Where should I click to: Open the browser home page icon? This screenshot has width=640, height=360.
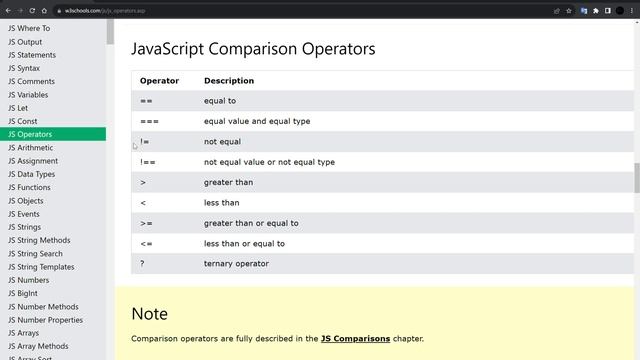tap(44, 11)
